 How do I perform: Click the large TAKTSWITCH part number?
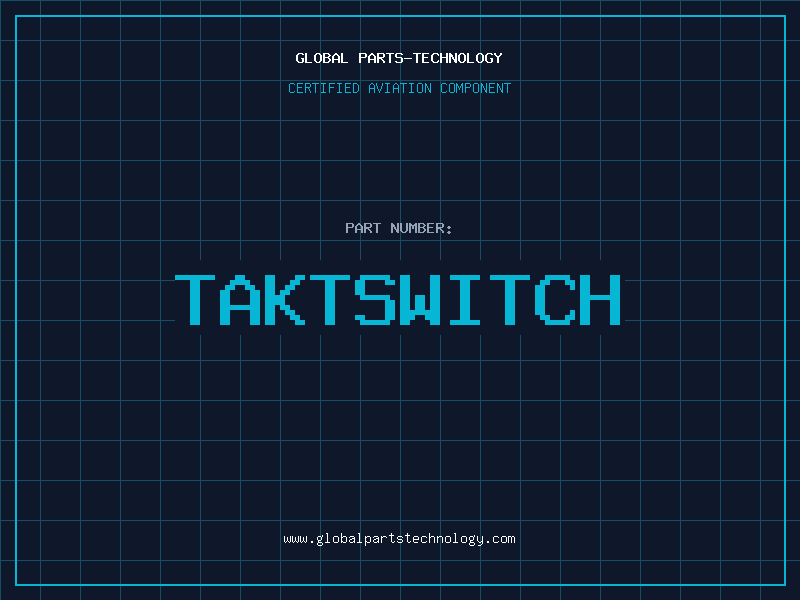pos(398,300)
